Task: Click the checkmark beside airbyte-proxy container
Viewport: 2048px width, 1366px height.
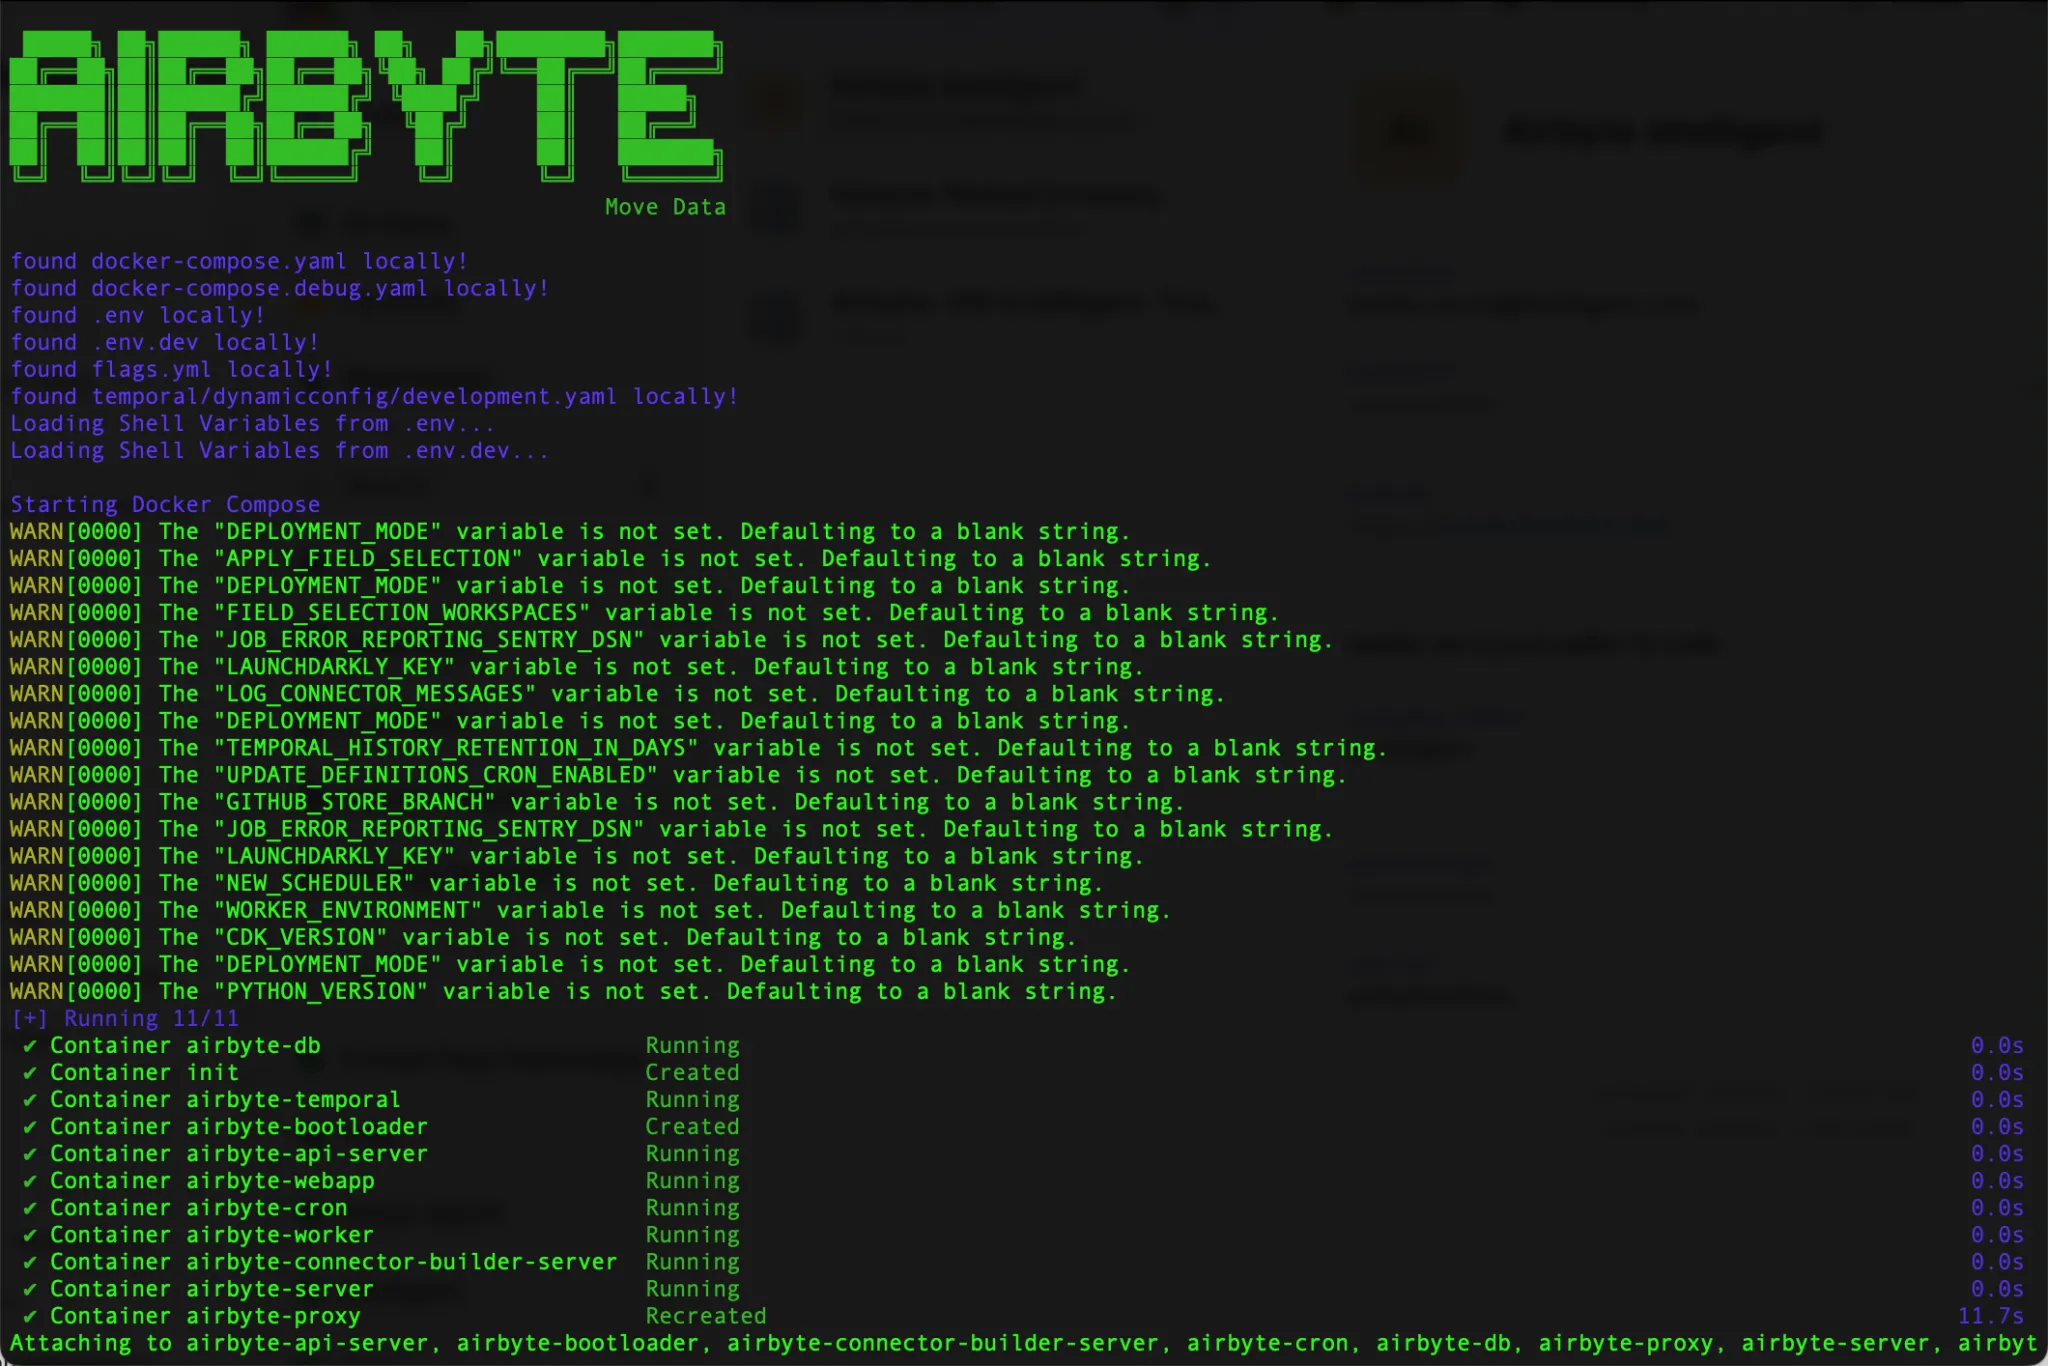Action: [x=30, y=1316]
